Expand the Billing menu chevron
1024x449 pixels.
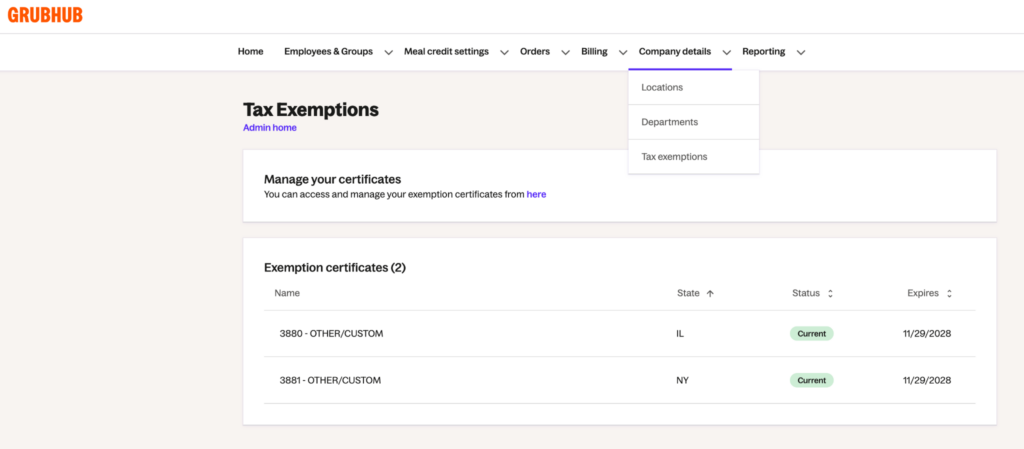(x=623, y=52)
